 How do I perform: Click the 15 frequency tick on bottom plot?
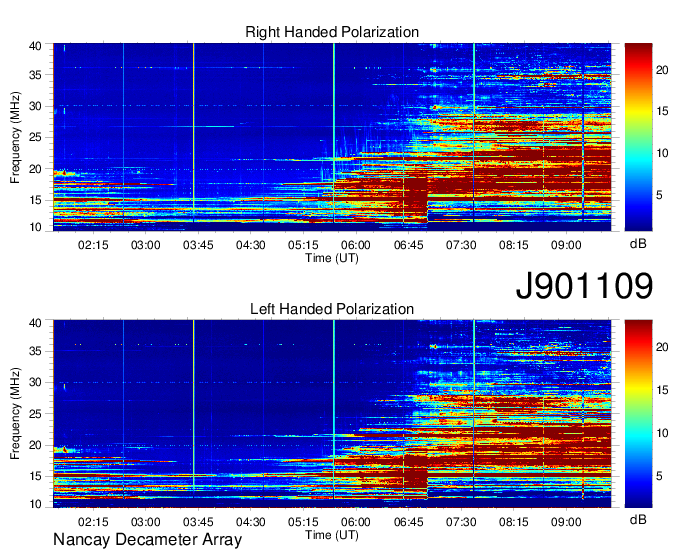click(35, 477)
